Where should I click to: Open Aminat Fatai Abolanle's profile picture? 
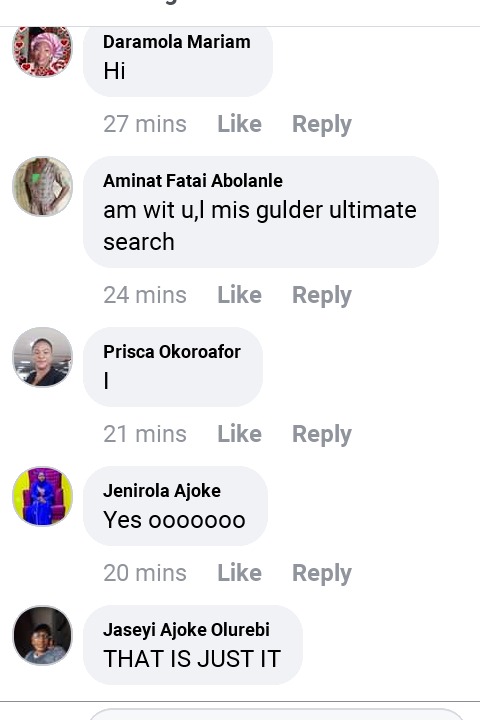(42, 186)
